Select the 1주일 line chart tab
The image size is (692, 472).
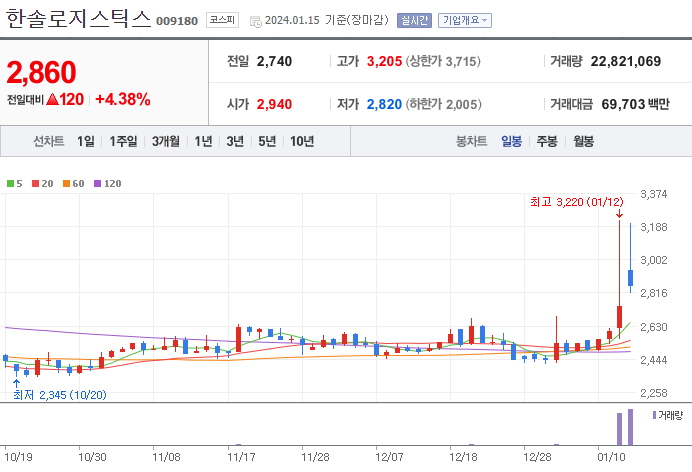pos(123,141)
